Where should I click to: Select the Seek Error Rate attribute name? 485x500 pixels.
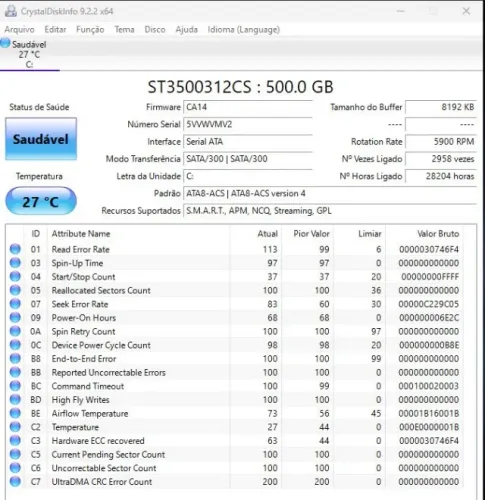(80, 304)
